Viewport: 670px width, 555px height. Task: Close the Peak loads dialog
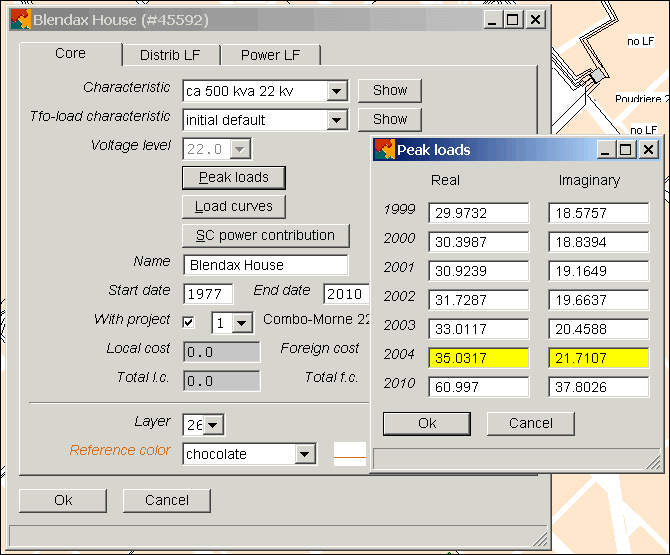[x=649, y=150]
